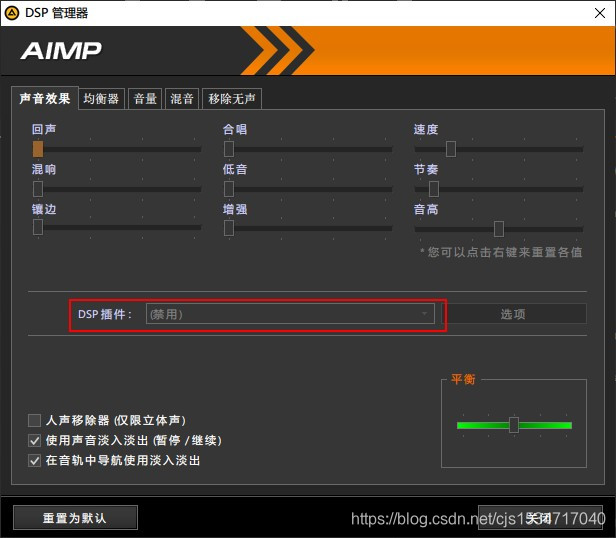Enable 人声移除器 (仅限立体声) checkbox
The height and width of the screenshot is (538, 616).
click(35, 420)
